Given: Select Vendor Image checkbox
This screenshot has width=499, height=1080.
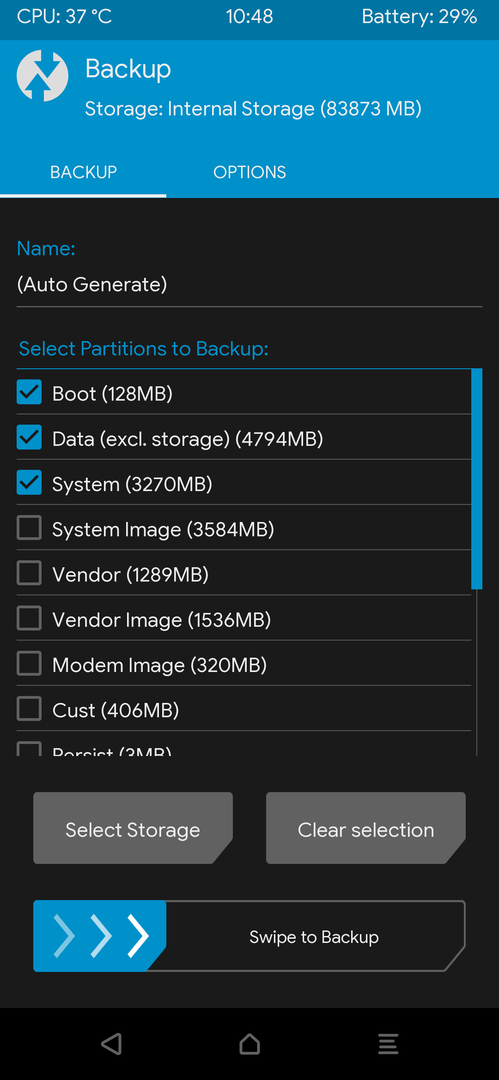Looking at the screenshot, I should point(29,619).
